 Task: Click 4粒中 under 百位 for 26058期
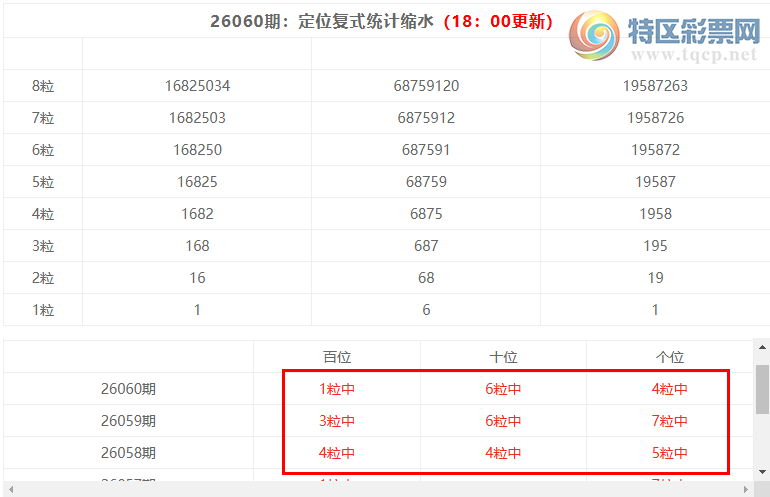[x=337, y=453]
